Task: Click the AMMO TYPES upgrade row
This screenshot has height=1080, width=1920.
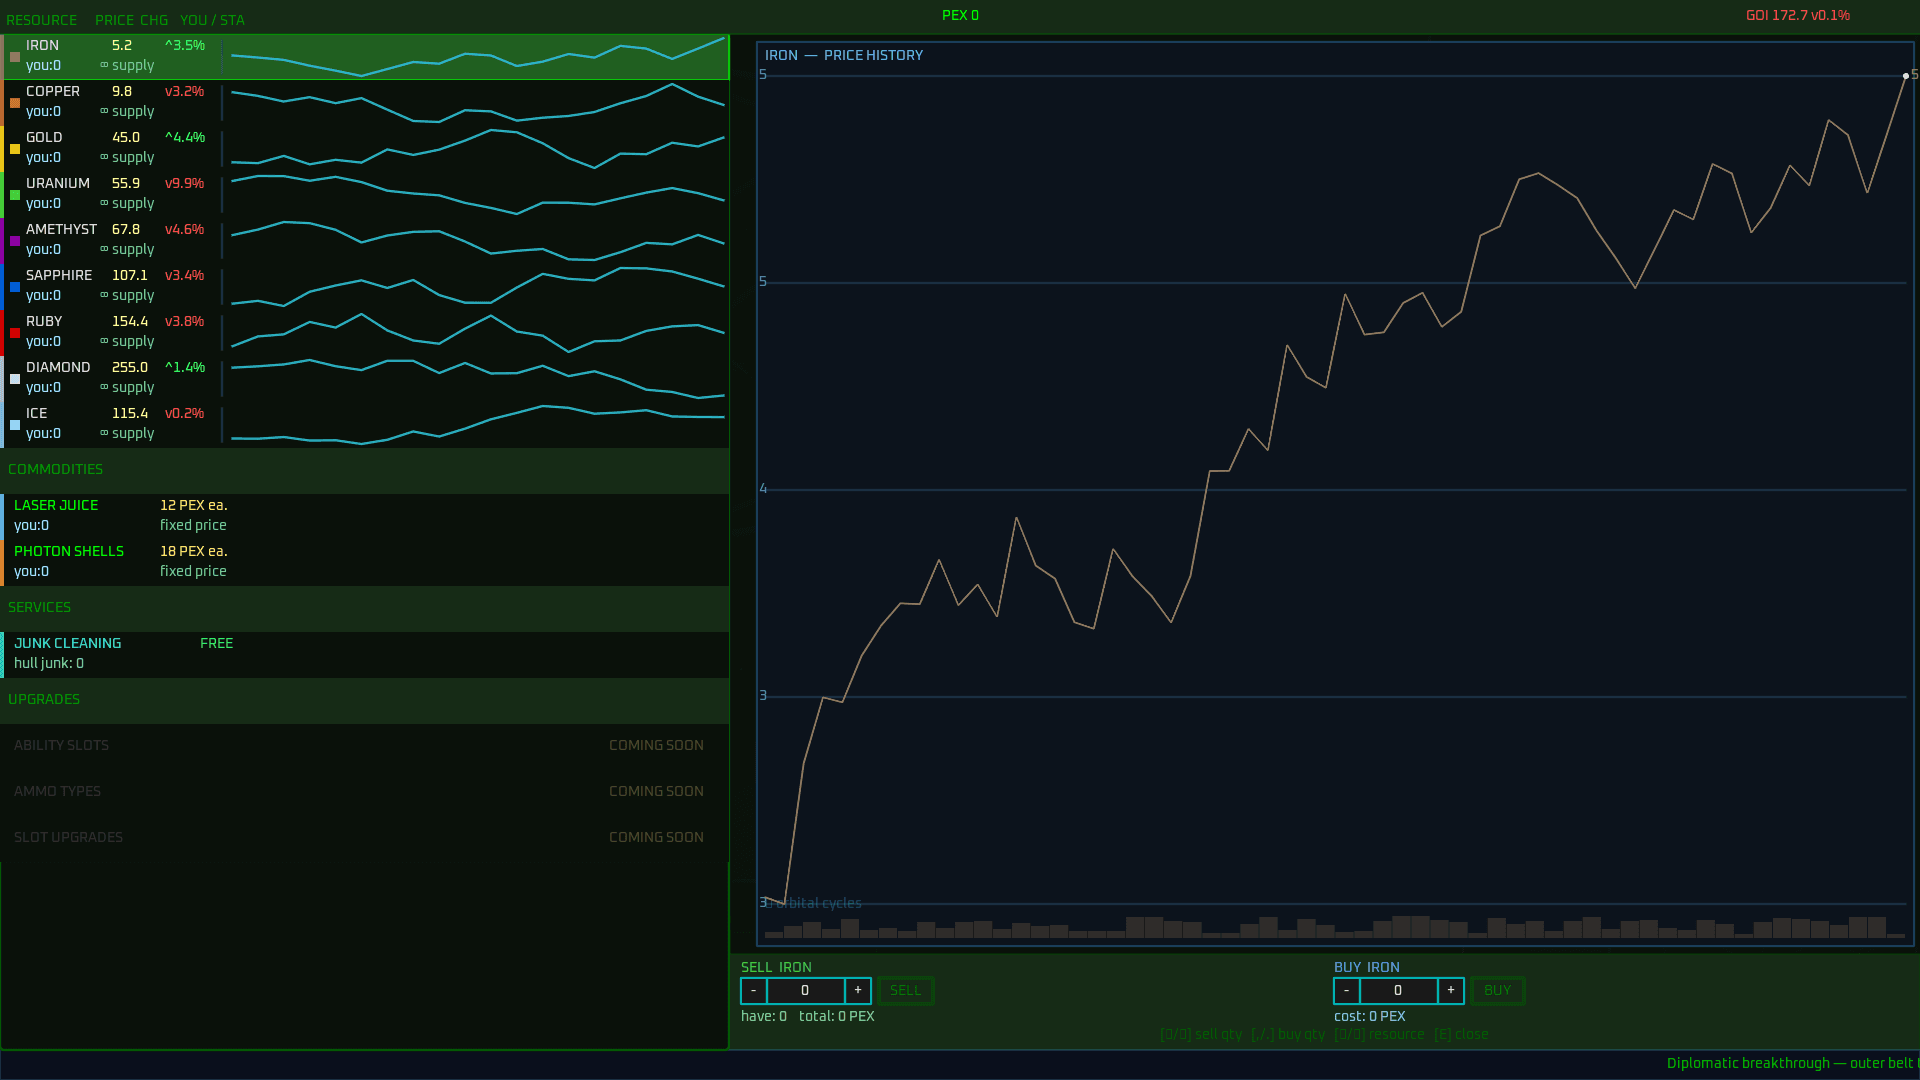Action: (365, 792)
